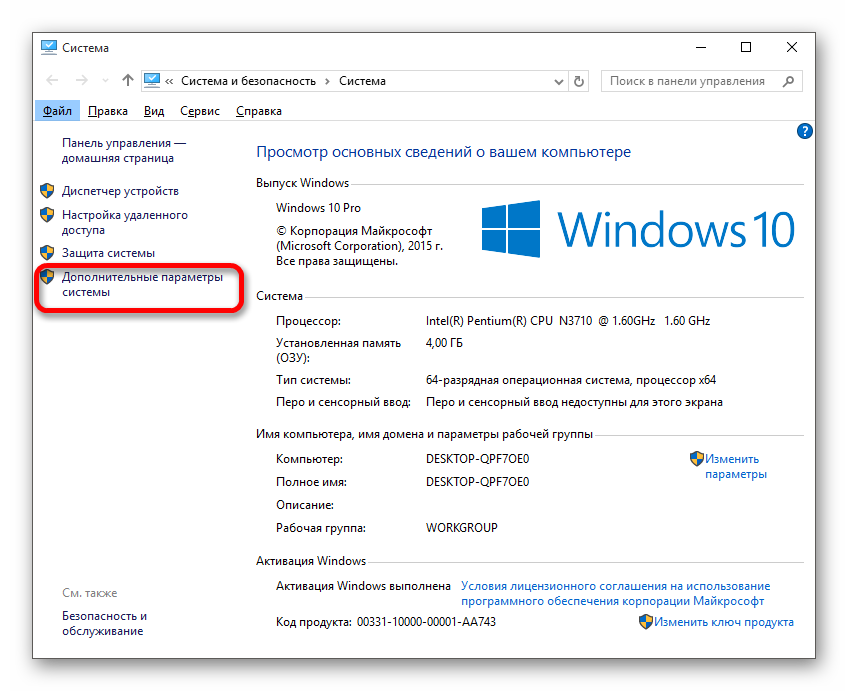Open the recent locations dropdown arrow

105,81
